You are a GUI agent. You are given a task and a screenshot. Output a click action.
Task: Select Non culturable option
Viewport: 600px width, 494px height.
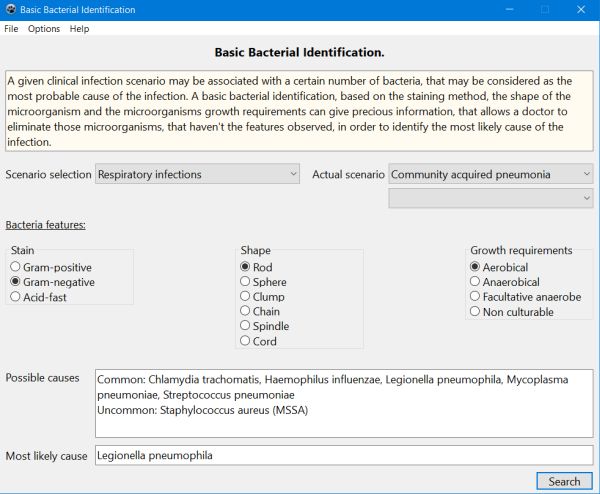click(512, 312)
